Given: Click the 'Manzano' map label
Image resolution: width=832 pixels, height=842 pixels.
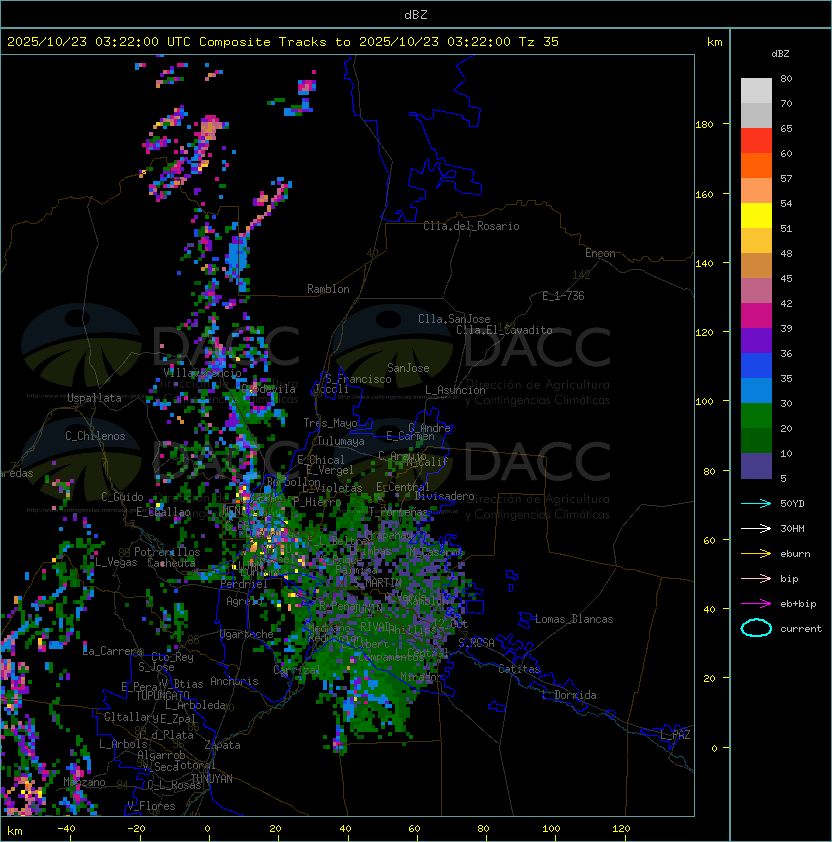Looking at the screenshot, I should [84, 782].
